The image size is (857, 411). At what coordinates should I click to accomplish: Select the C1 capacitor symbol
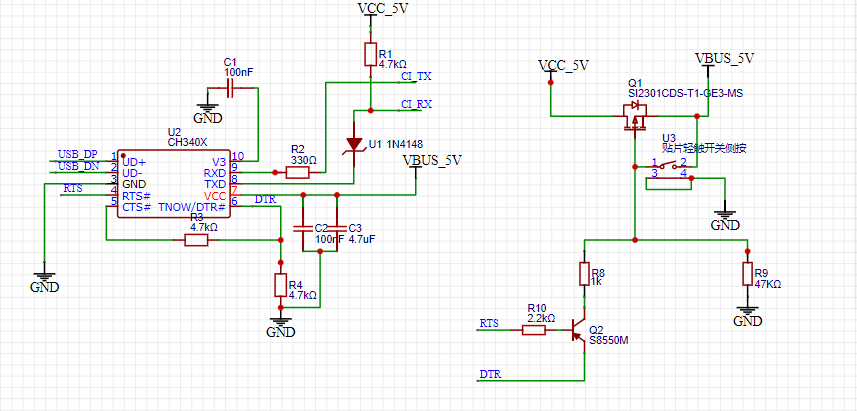point(230,88)
